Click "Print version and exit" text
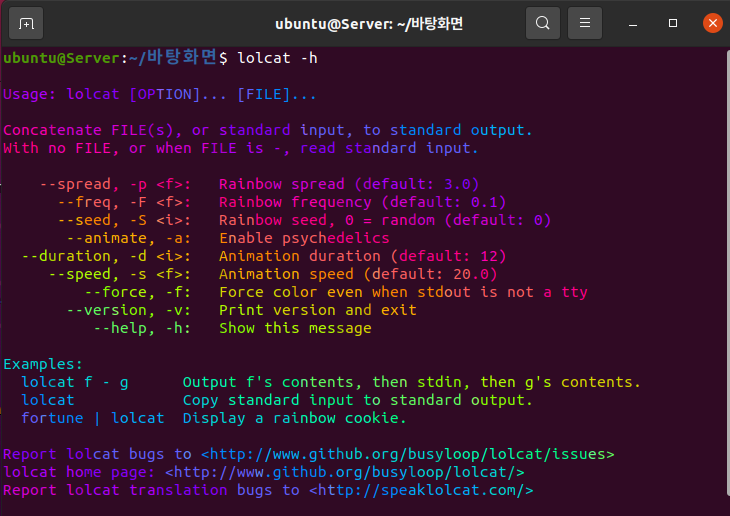Image resolution: width=730 pixels, height=516 pixels. tap(318, 310)
